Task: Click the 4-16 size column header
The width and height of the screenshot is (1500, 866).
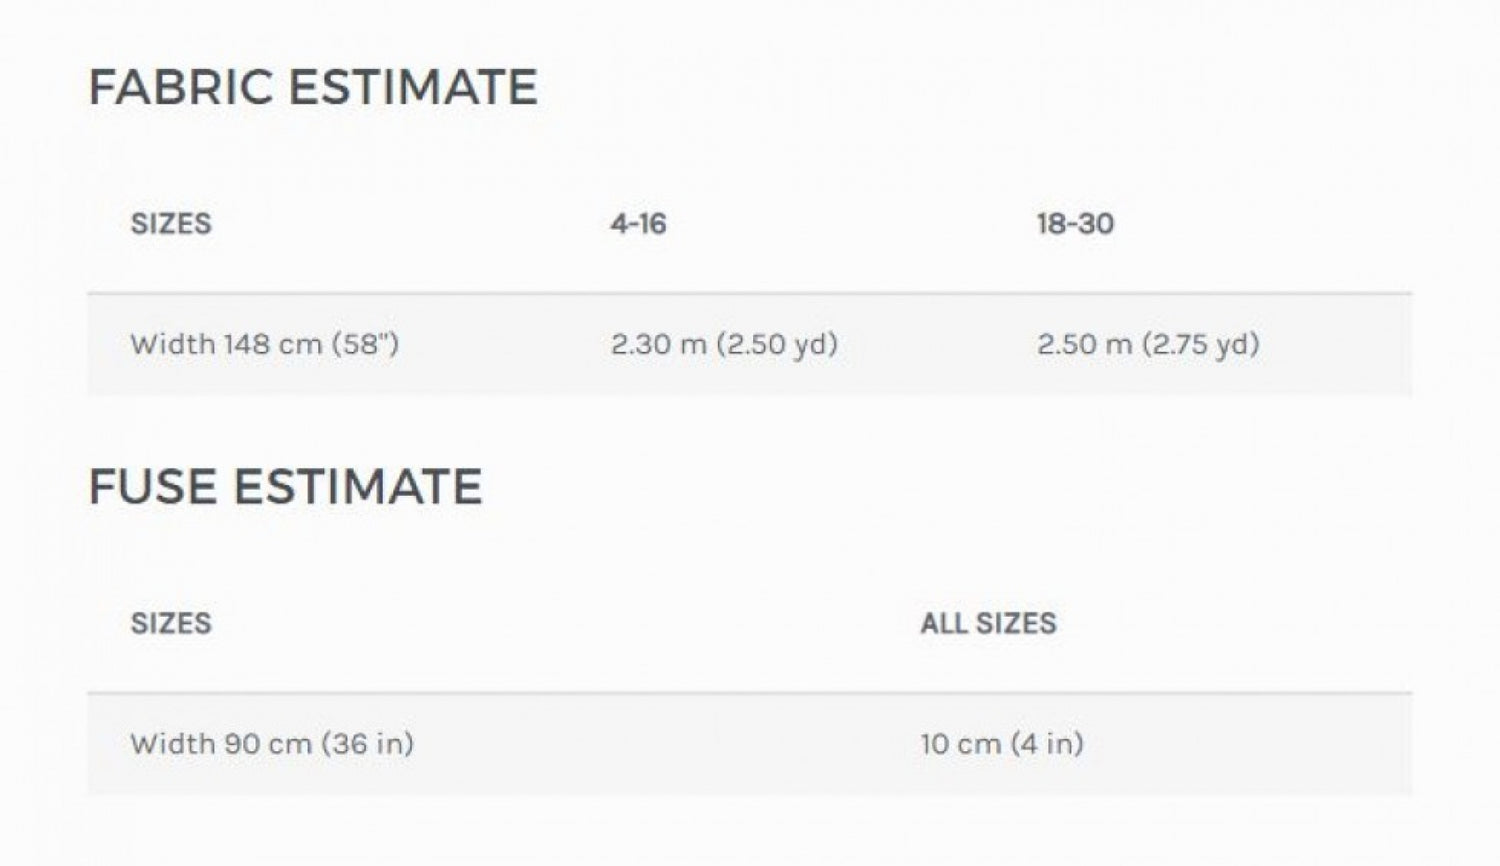Action: [x=638, y=223]
